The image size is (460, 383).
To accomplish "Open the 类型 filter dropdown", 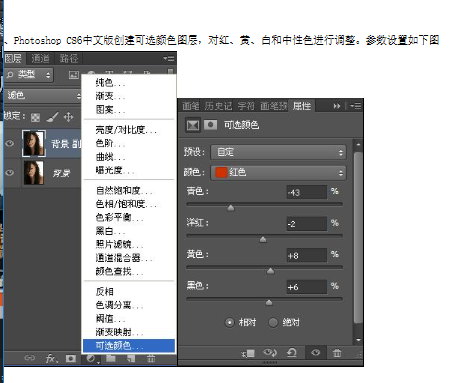I will [29, 75].
